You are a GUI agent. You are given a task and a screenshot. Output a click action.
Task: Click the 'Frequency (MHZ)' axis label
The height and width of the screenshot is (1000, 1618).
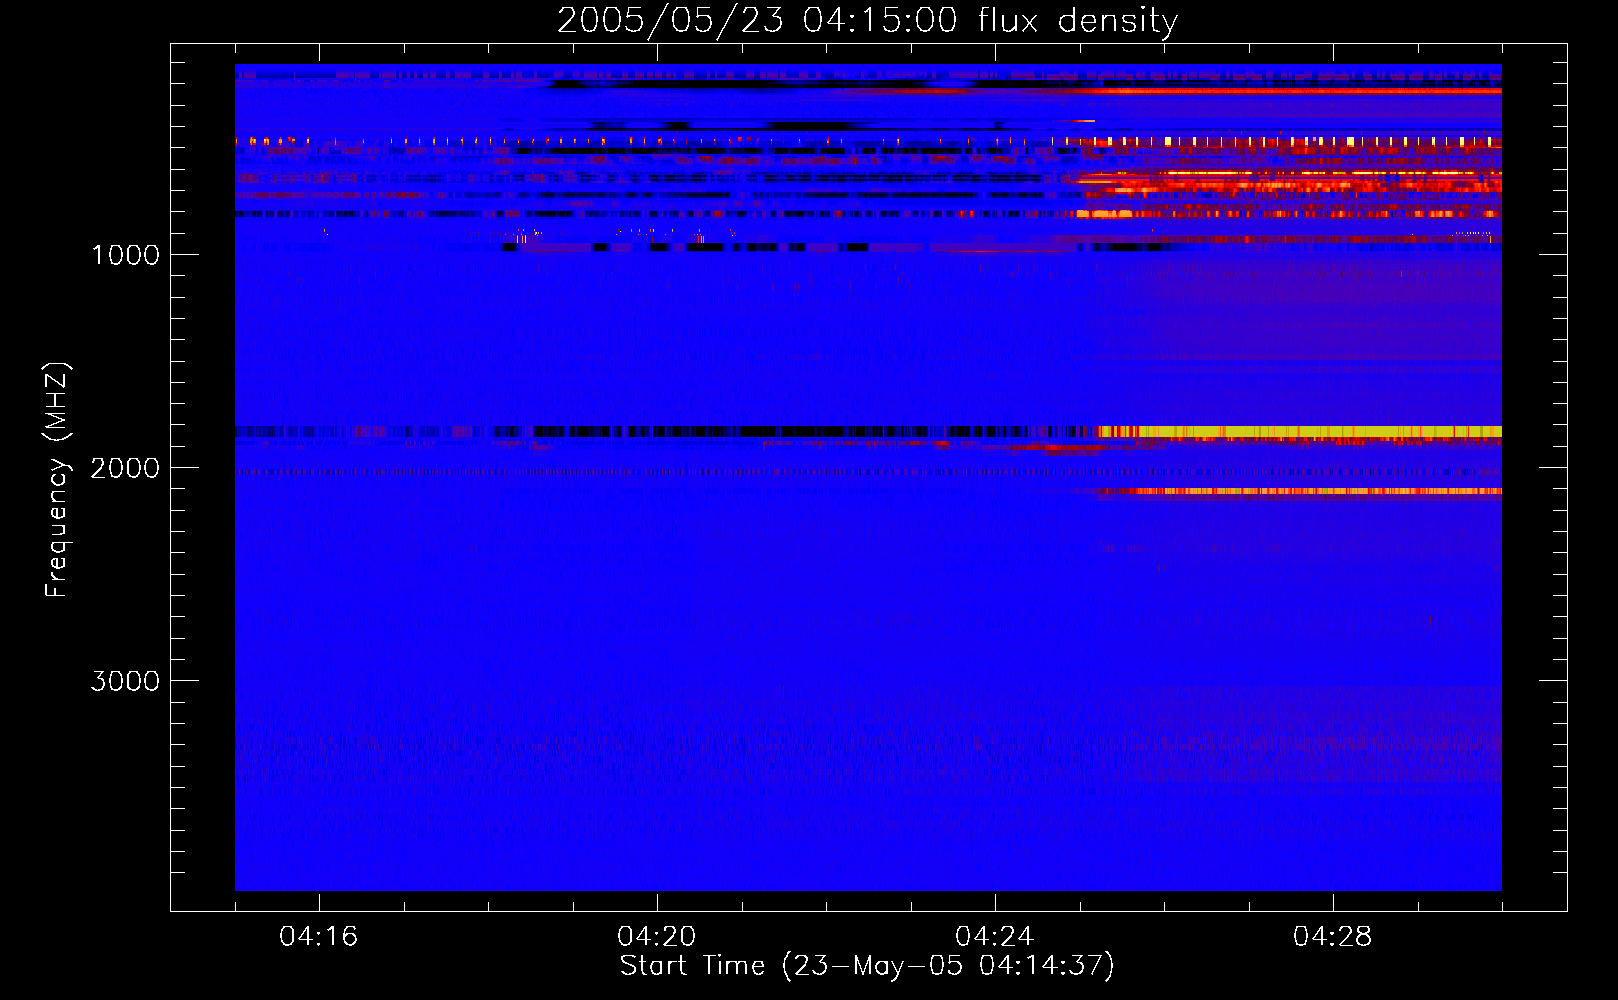coord(57,480)
